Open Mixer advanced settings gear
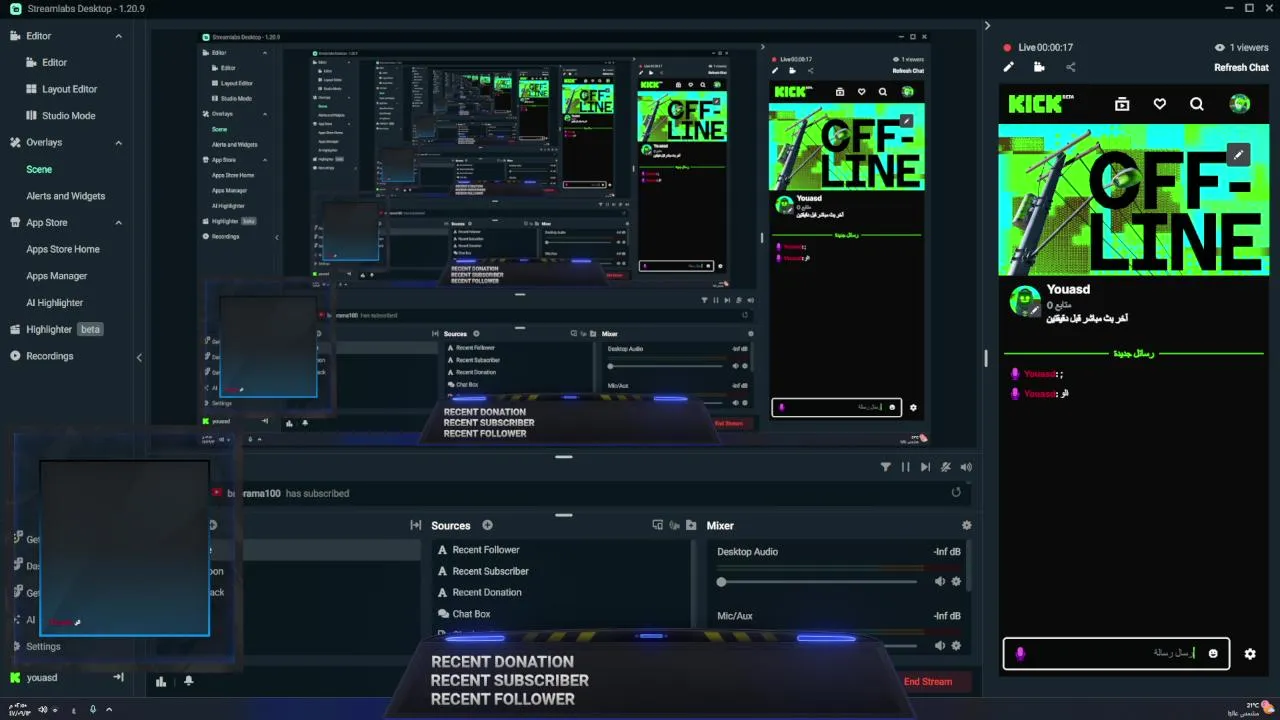The image size is (1280, 720). tap(966, 525)
